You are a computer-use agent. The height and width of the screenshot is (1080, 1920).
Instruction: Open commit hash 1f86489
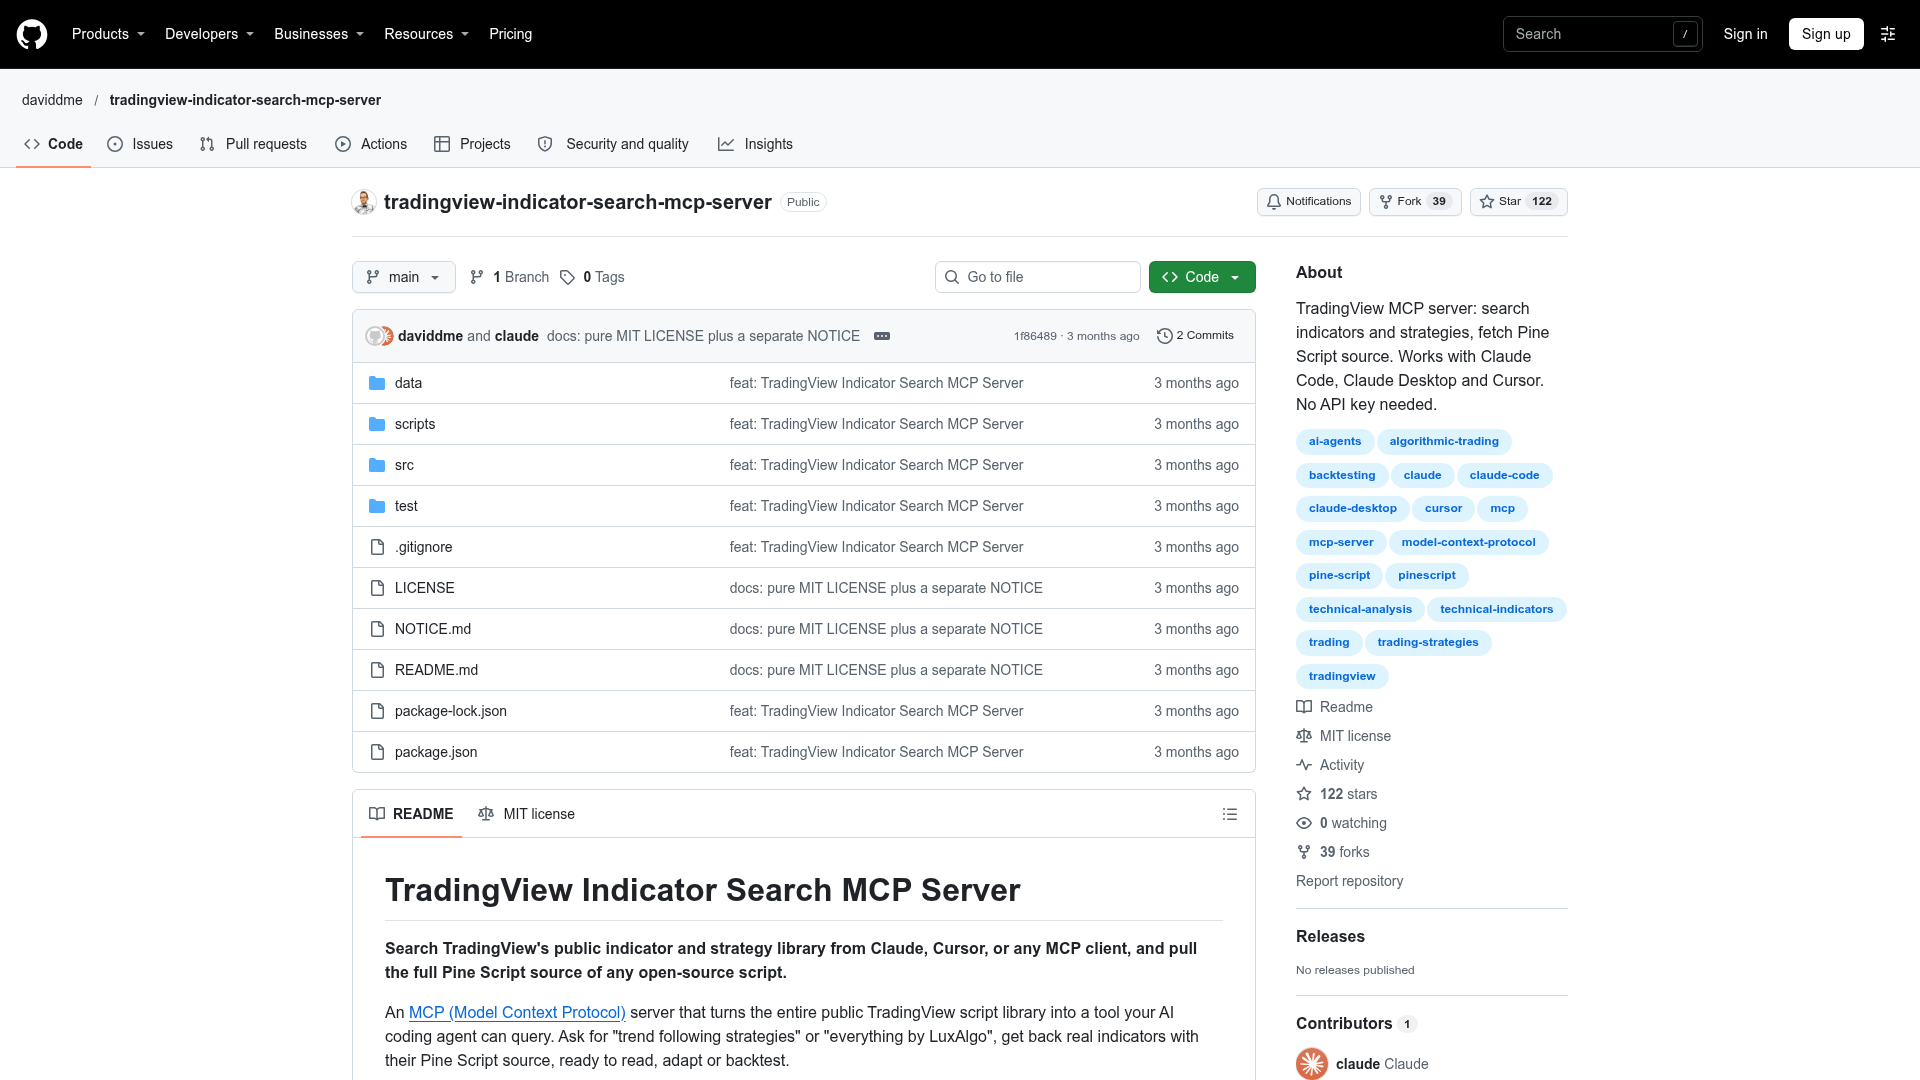[1035, 336]
